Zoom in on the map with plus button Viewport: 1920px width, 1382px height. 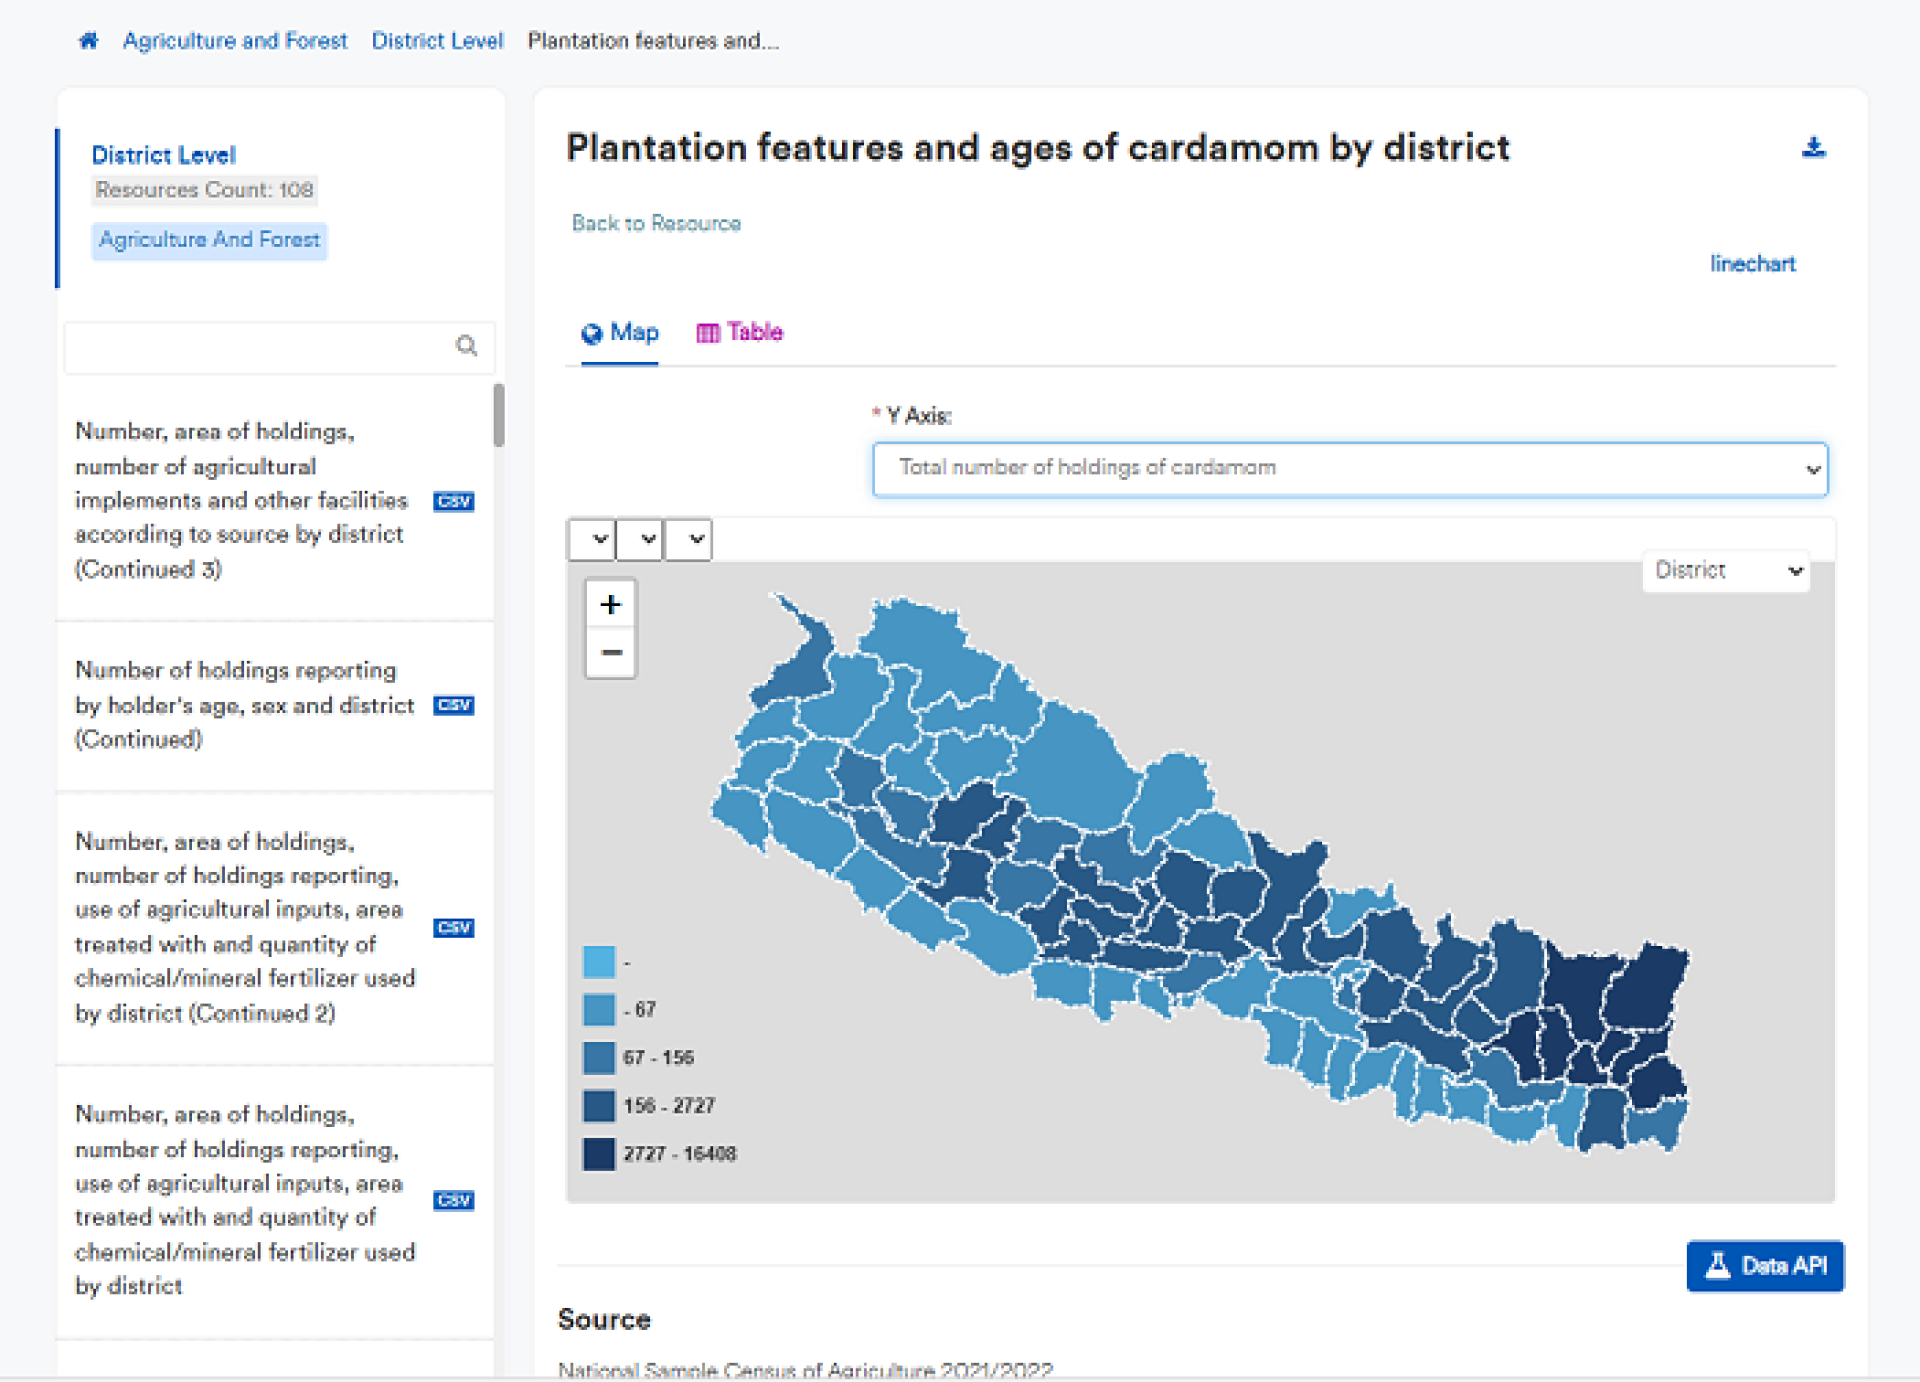(610, 604)
